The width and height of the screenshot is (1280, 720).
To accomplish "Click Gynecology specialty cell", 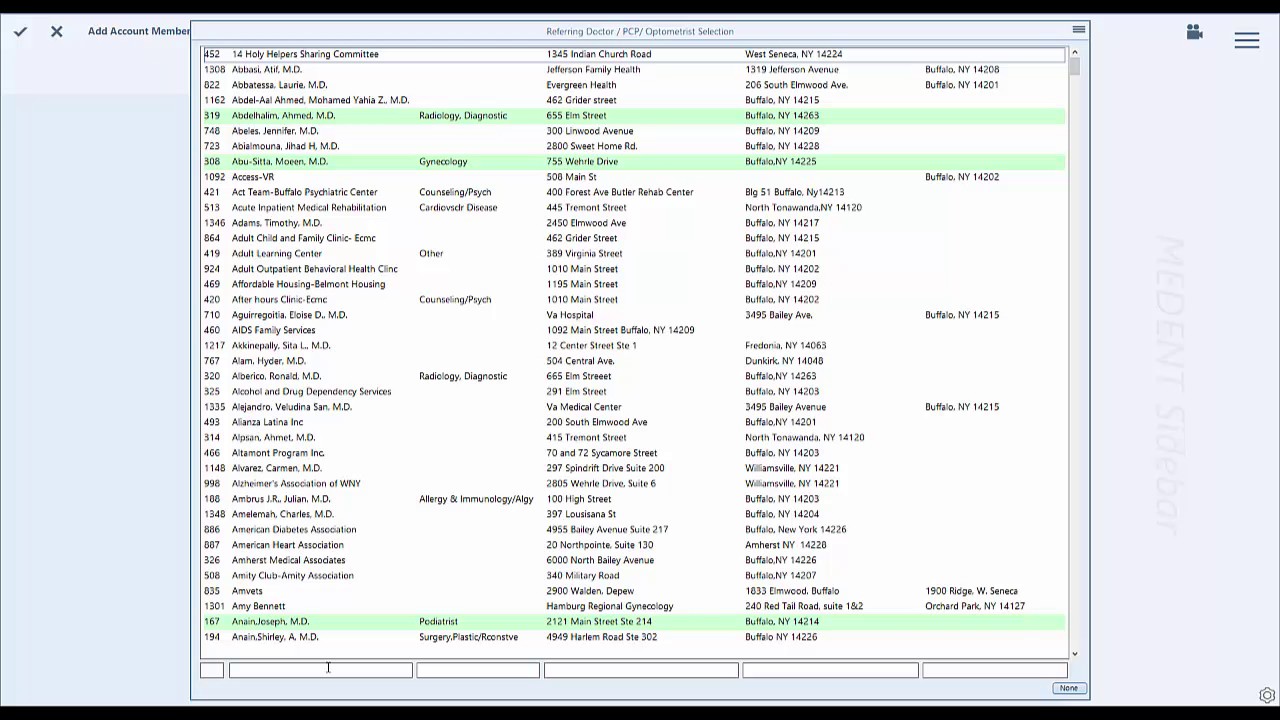I will pyautogui.click(x=443, y=161).
